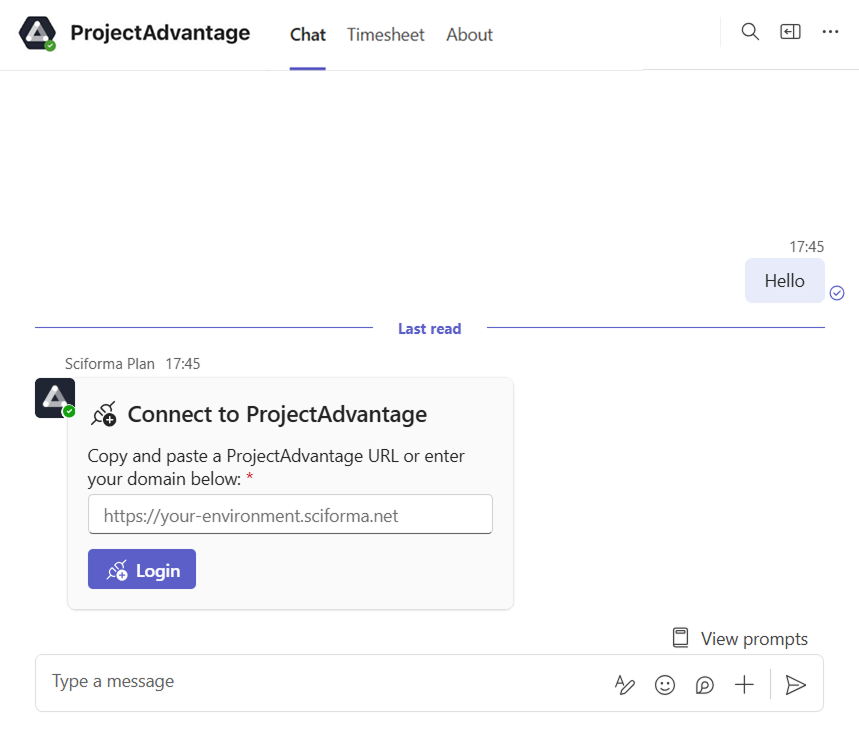This screenshot has height=736, width=859.
Task: Open the search magnifier icon
Action: coord(750,32)
